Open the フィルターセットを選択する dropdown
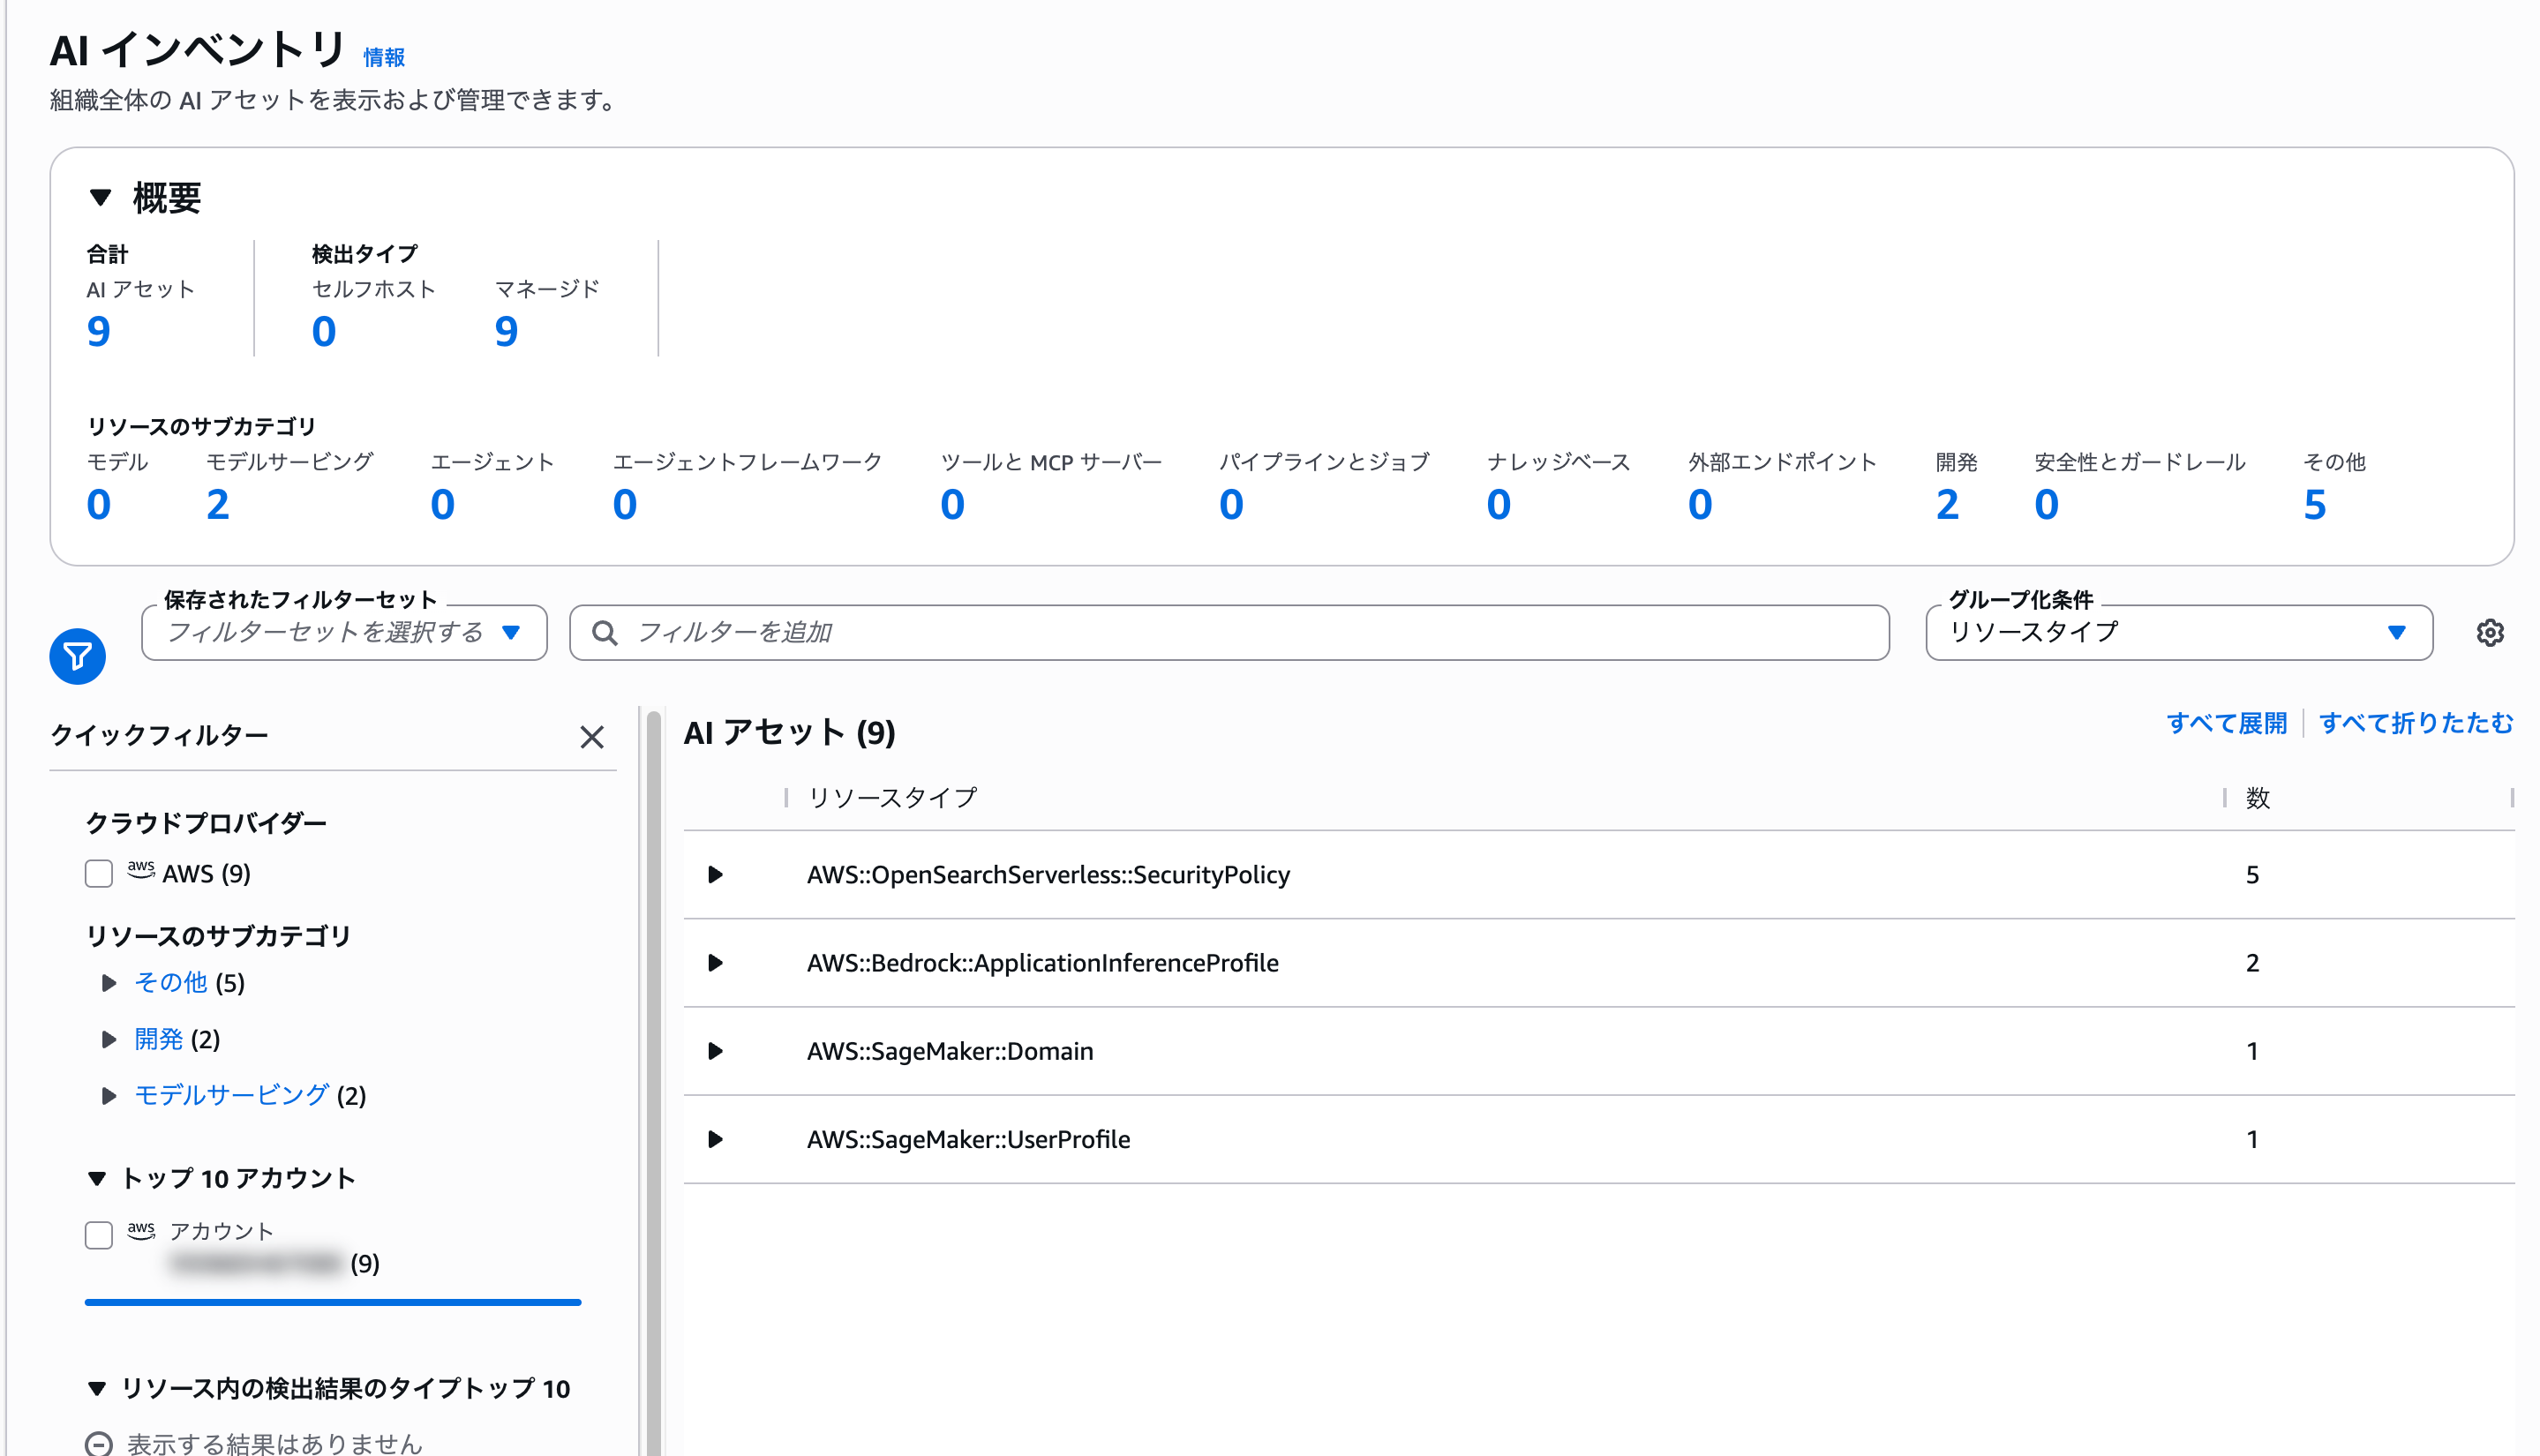2540x1456 pixels. [344, 633]
